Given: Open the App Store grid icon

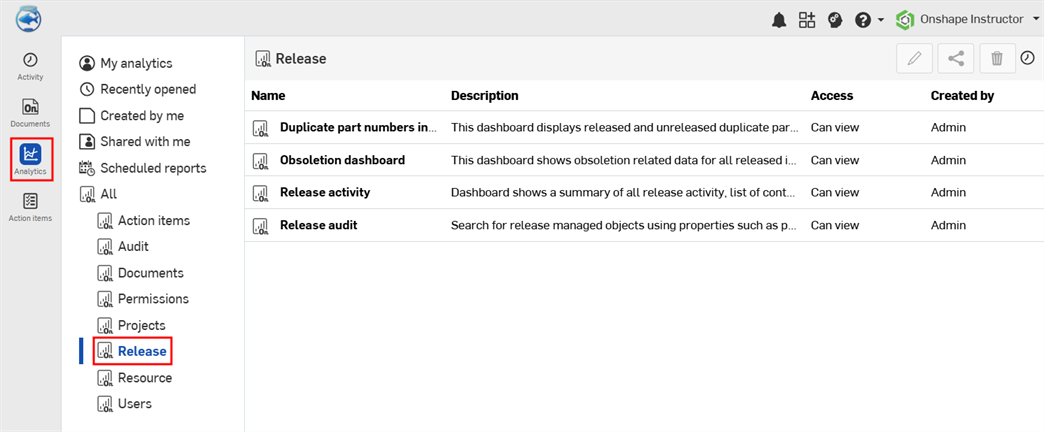Looking at the screenshot, I should click(807, 20).
